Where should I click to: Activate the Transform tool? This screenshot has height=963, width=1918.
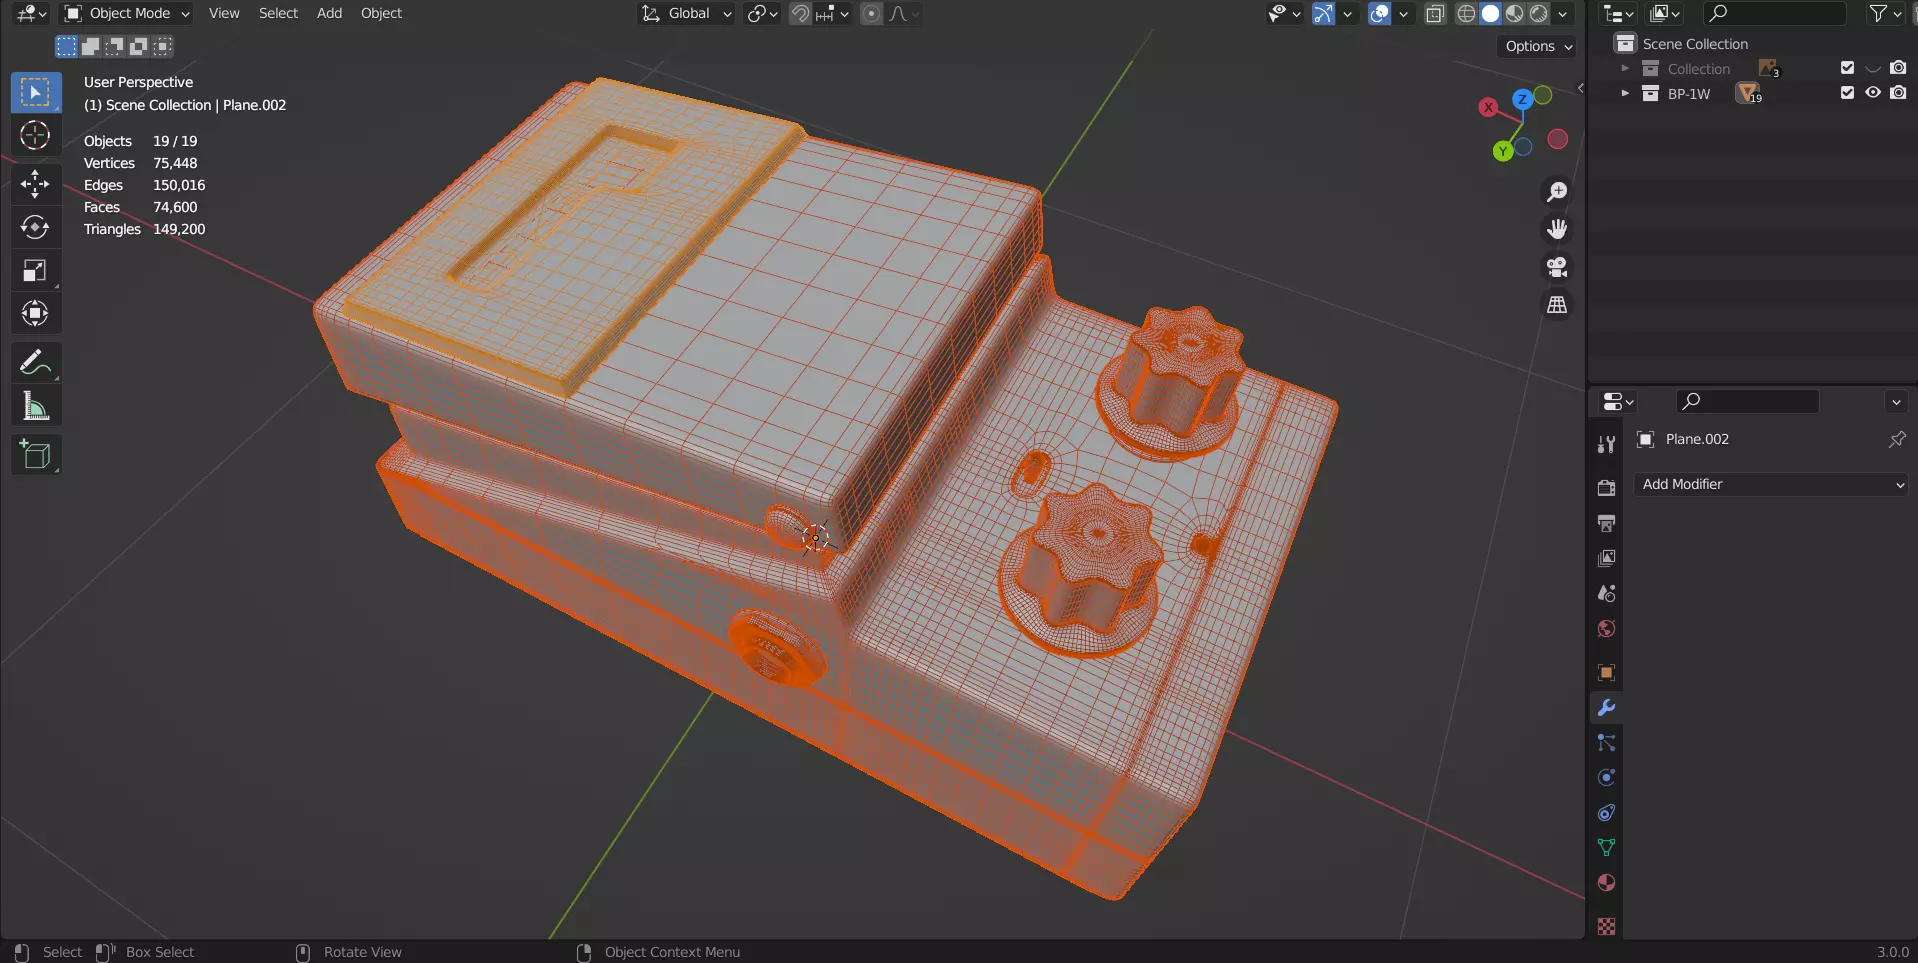pos(36,314)
